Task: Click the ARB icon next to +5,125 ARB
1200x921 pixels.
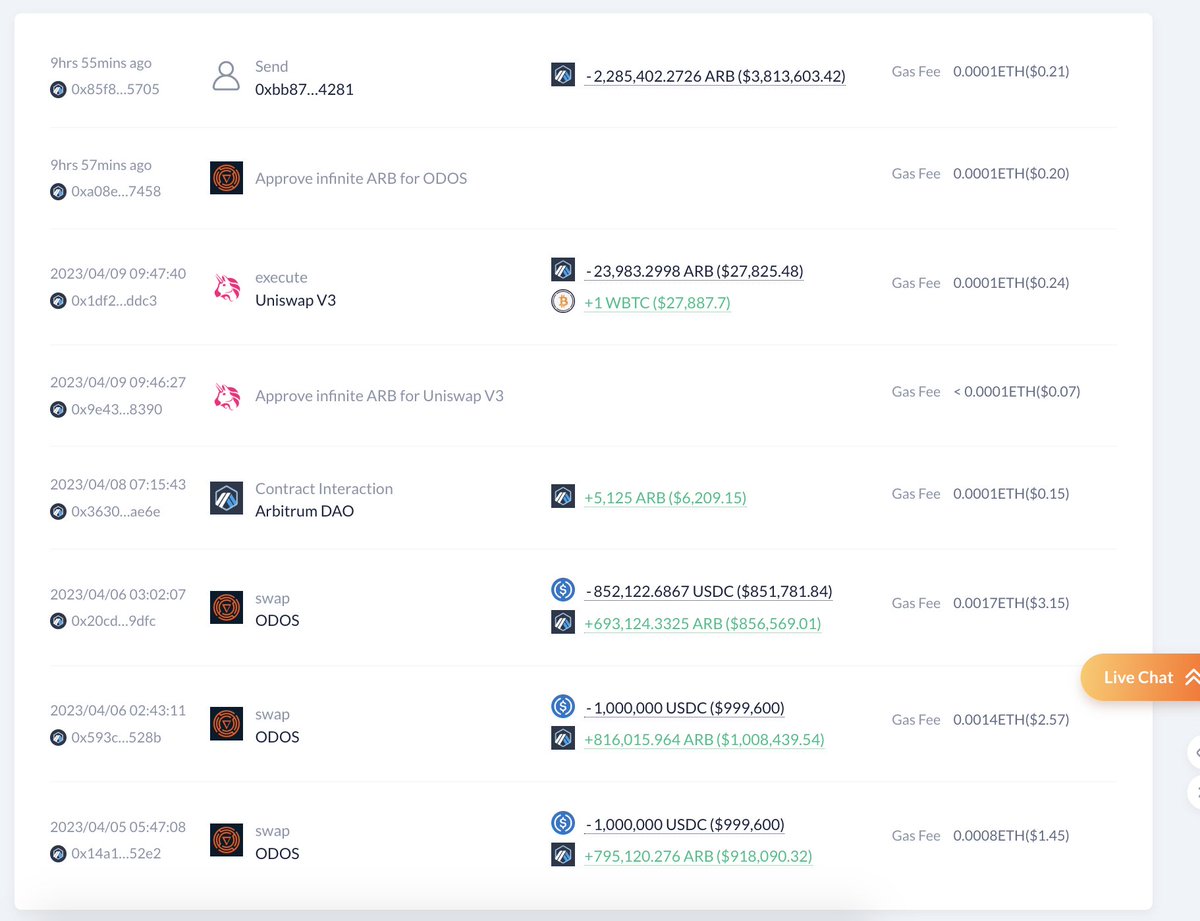Action: coord(563,495)
